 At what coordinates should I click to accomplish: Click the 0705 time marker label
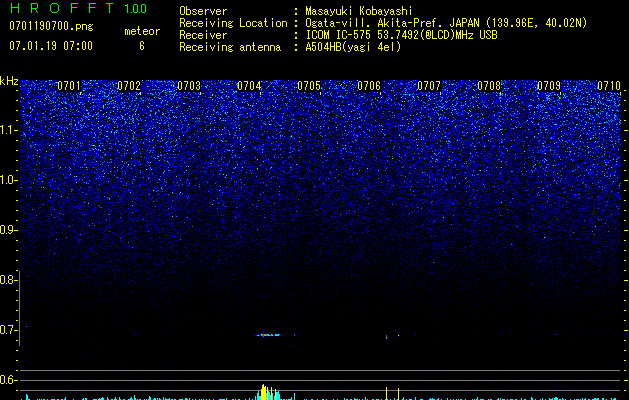click(x=309, y=86)
